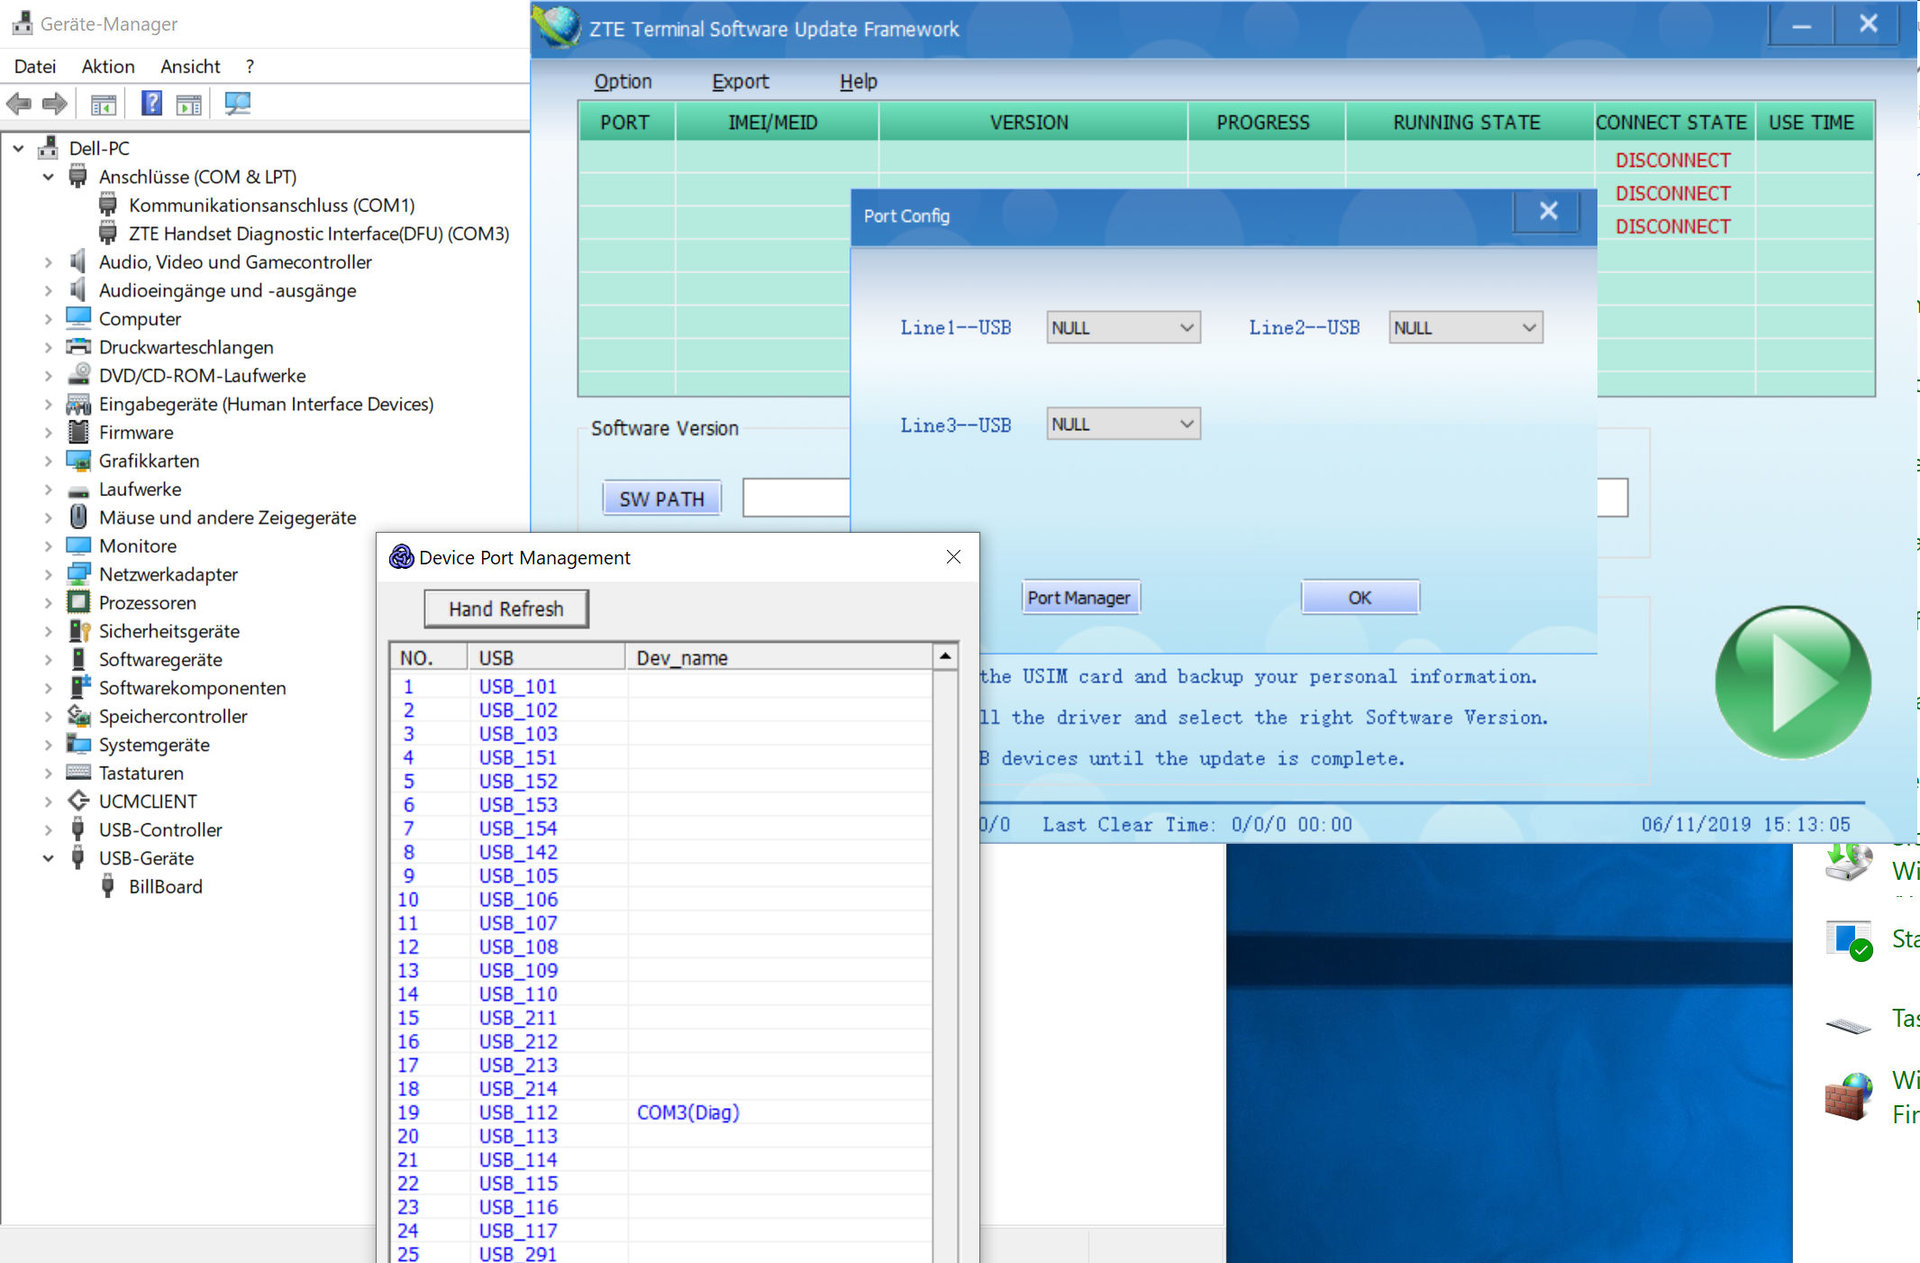Select ZTE Handset Diagnostic Interface(DFU) (COM3)
1920x1263 pixels.
point(319,233)
